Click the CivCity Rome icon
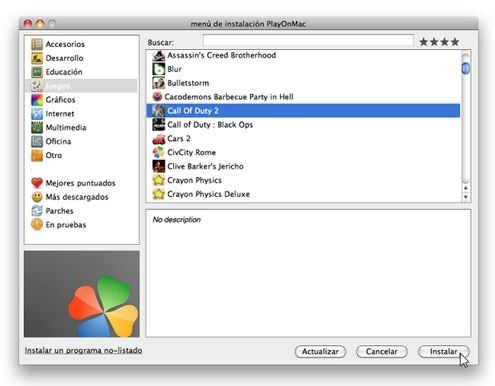Screen dimensions: 495x386 coord(159,152)
